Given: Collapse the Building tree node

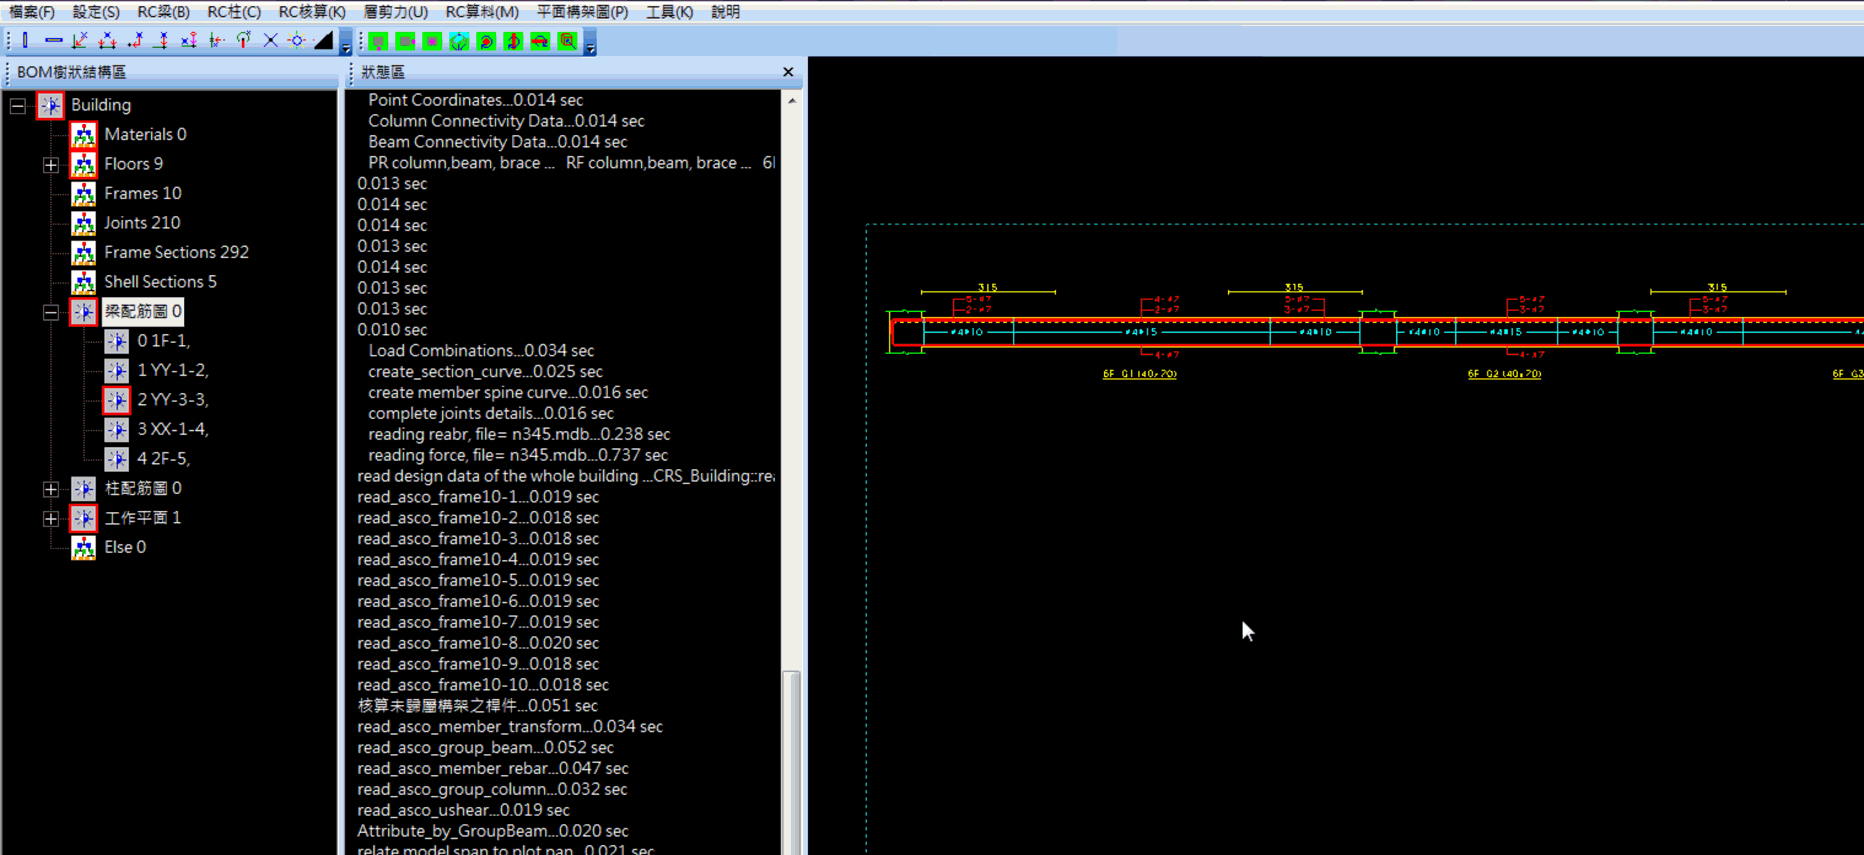Looking at the screenshot, I should coord(18,106).
